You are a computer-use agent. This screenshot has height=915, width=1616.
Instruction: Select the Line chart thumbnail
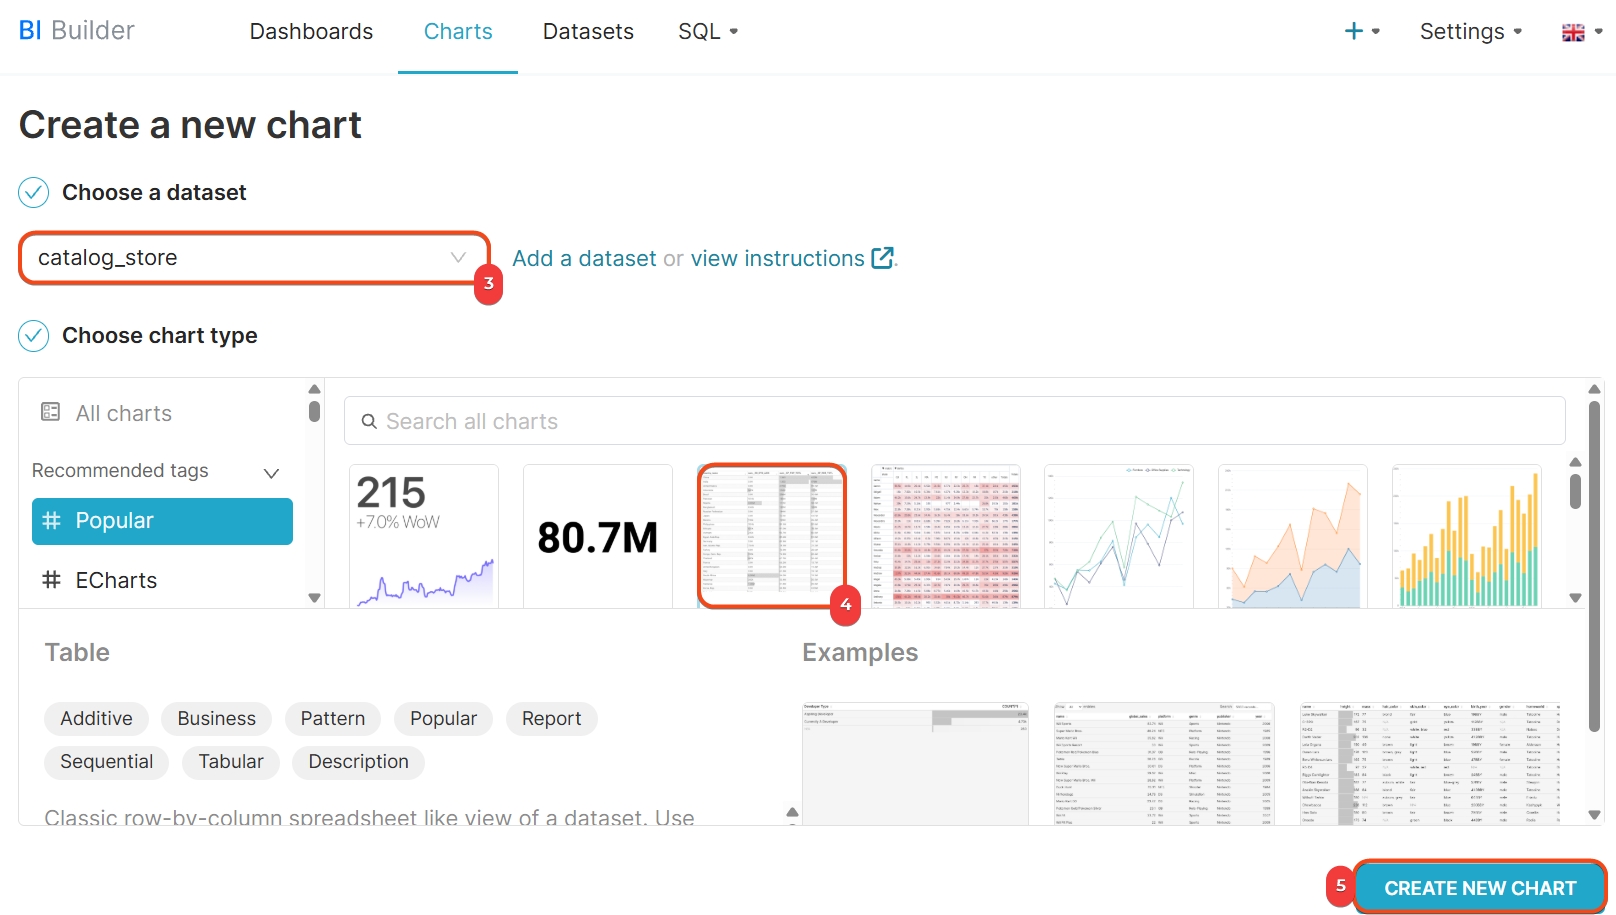[1118, 536]
